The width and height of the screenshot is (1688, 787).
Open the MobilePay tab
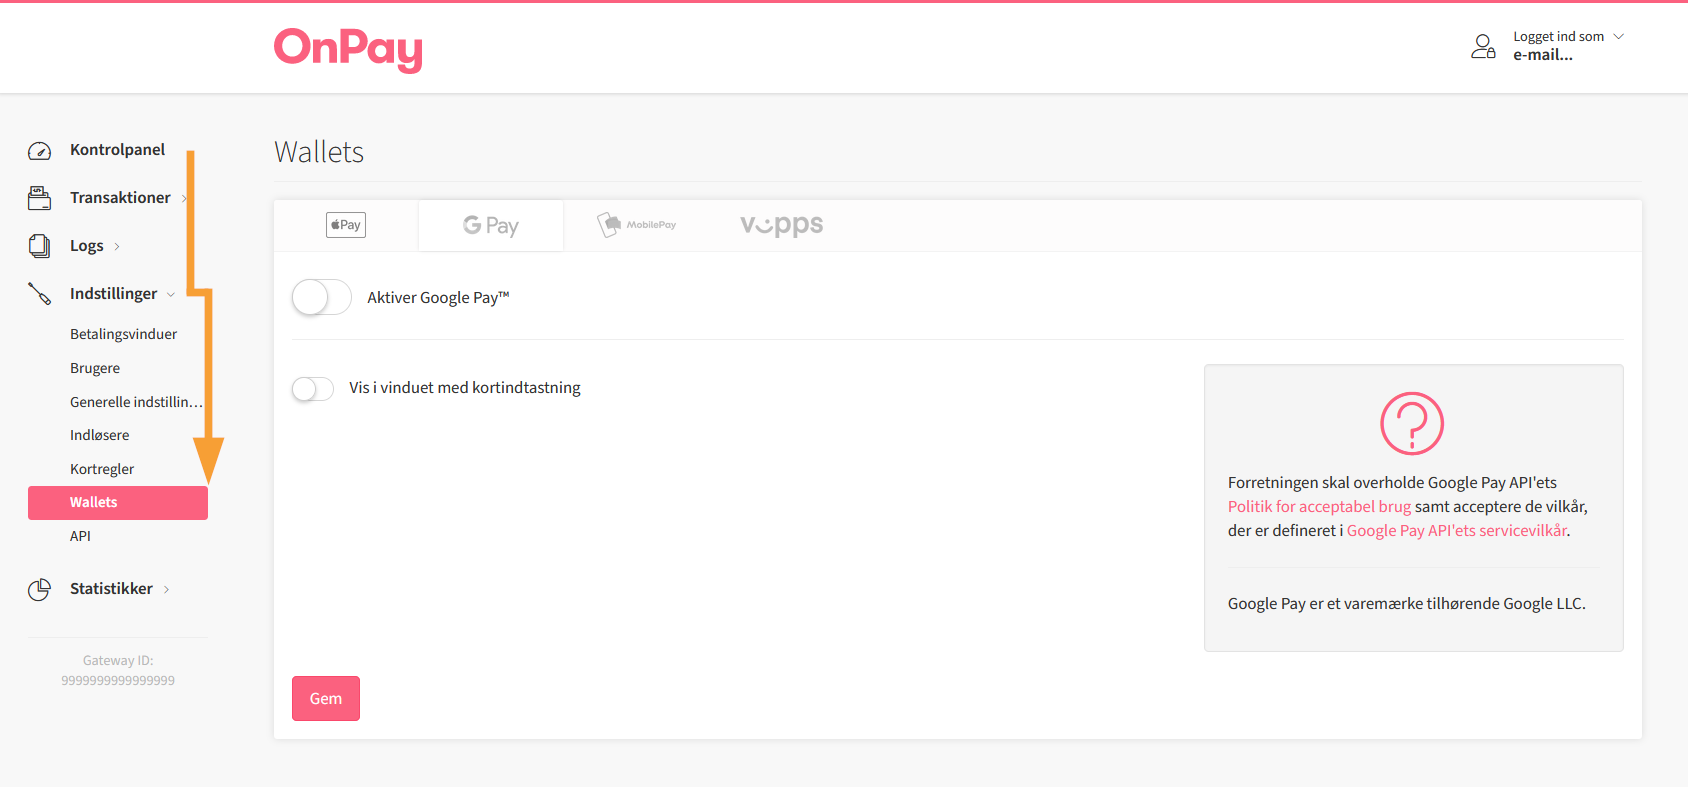tap(637, 225)
